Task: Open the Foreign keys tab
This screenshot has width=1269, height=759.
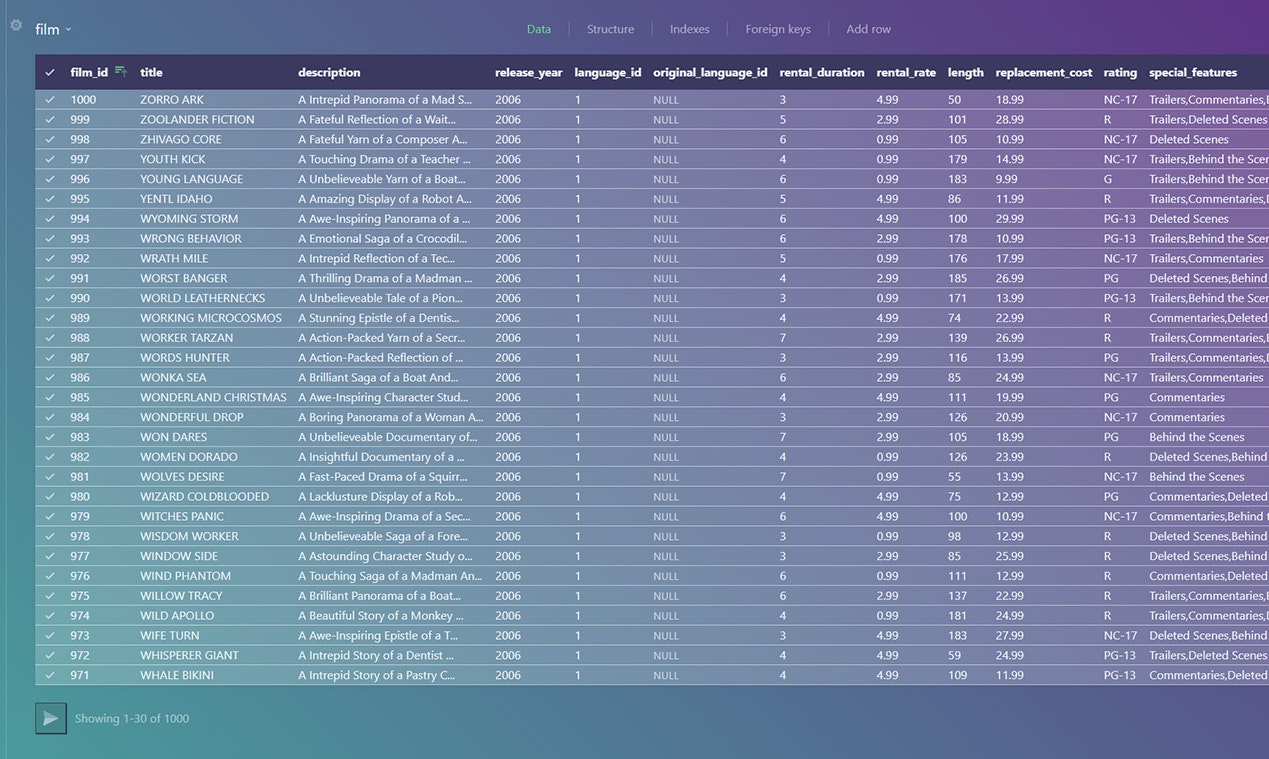Action: [778, 29]
